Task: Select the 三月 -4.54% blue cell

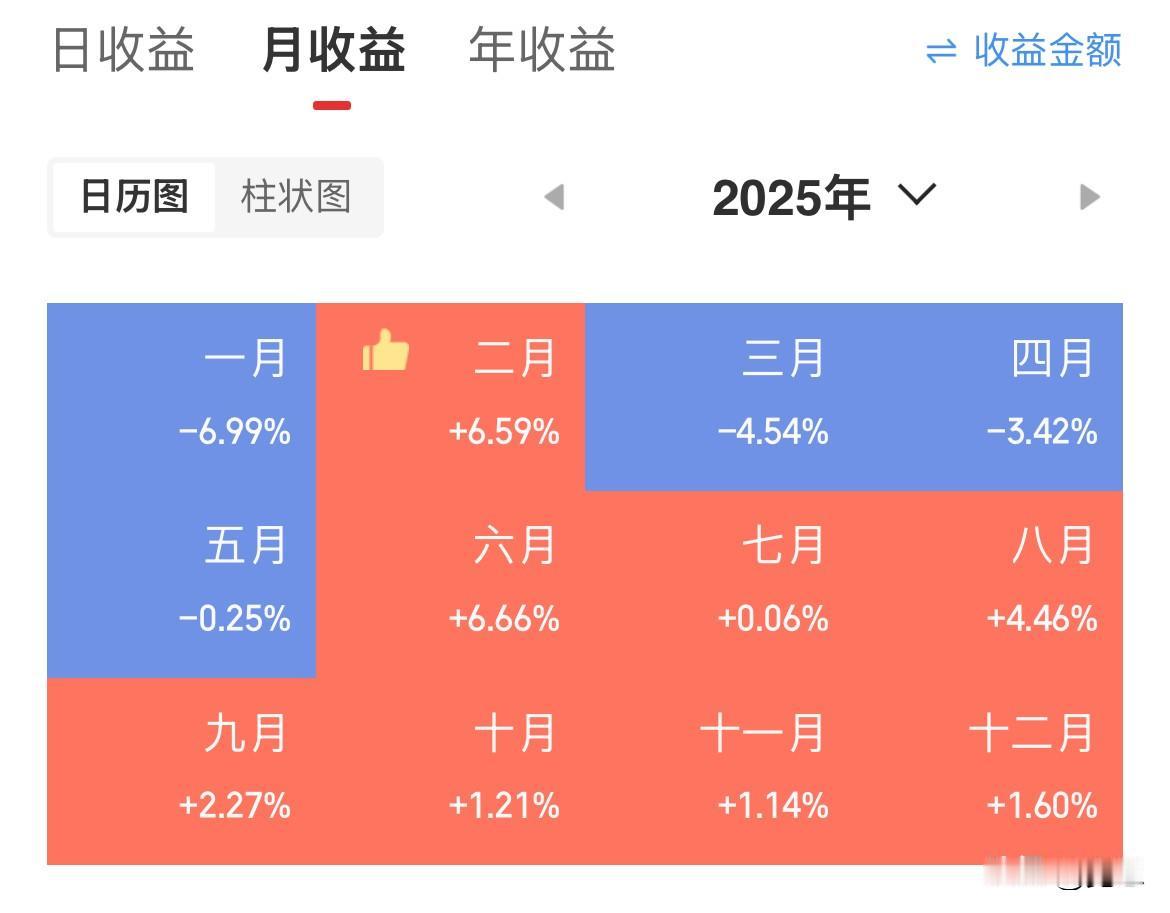Action: point(719,396)
